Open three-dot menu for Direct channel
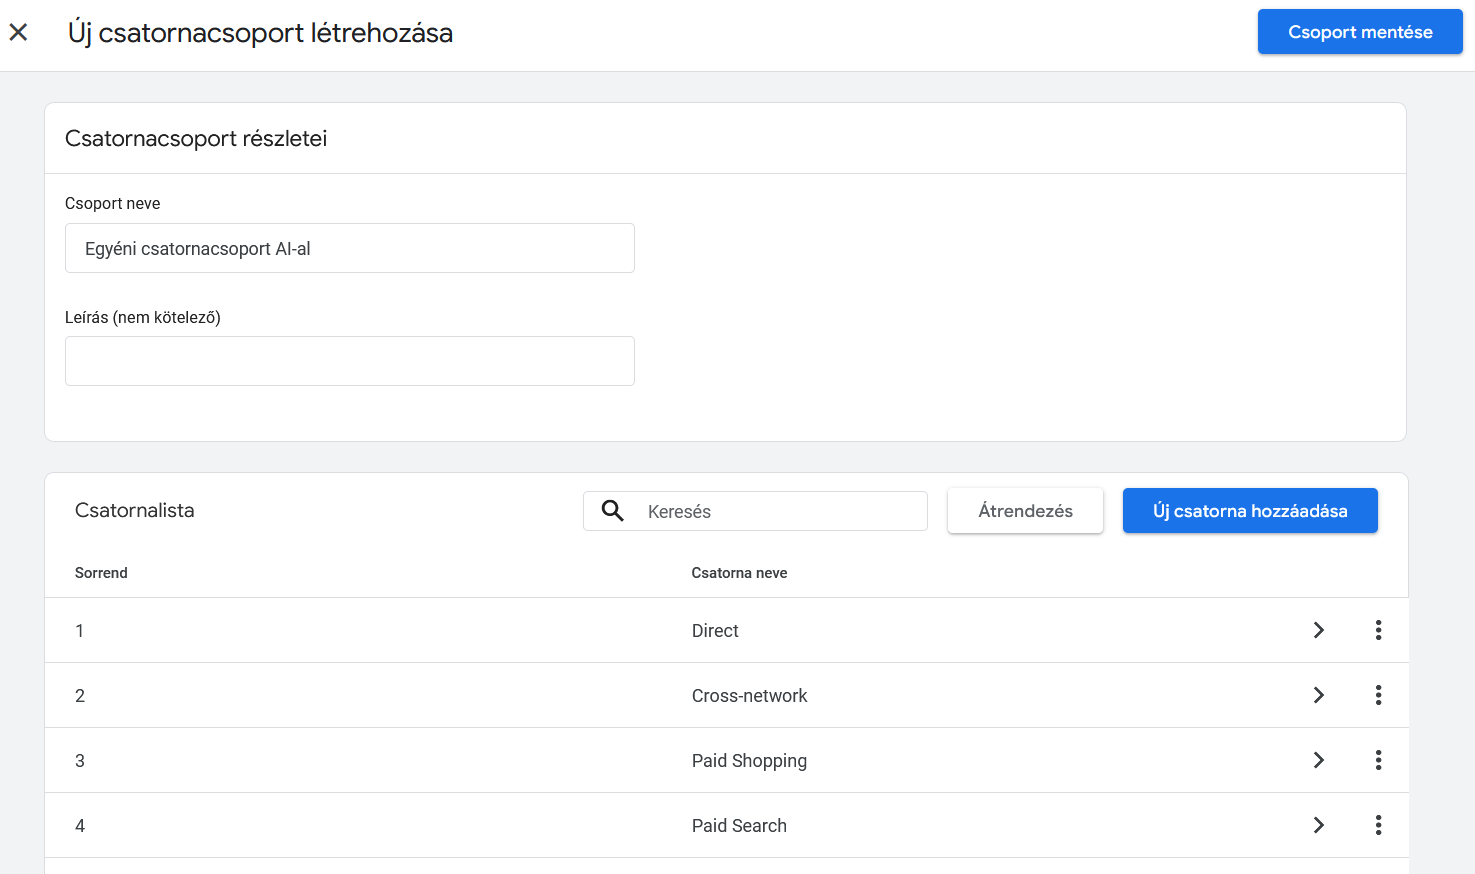 pos(1378,630)
